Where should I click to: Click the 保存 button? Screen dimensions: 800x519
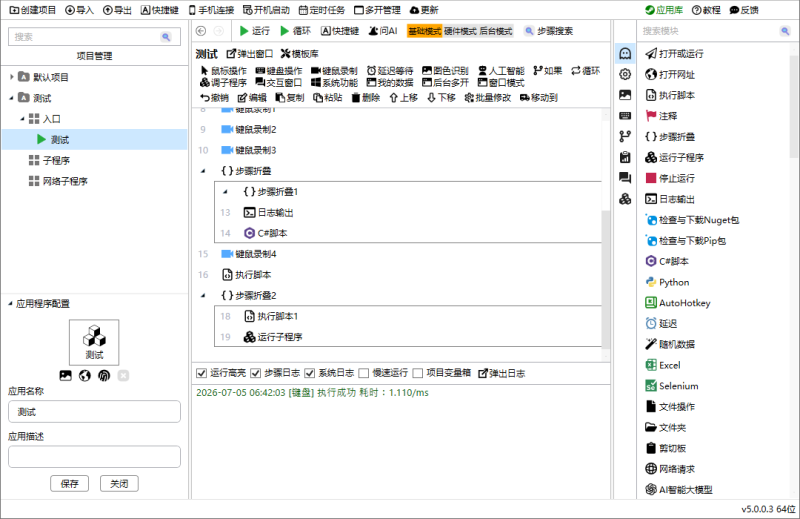click(x=69, y=484)
